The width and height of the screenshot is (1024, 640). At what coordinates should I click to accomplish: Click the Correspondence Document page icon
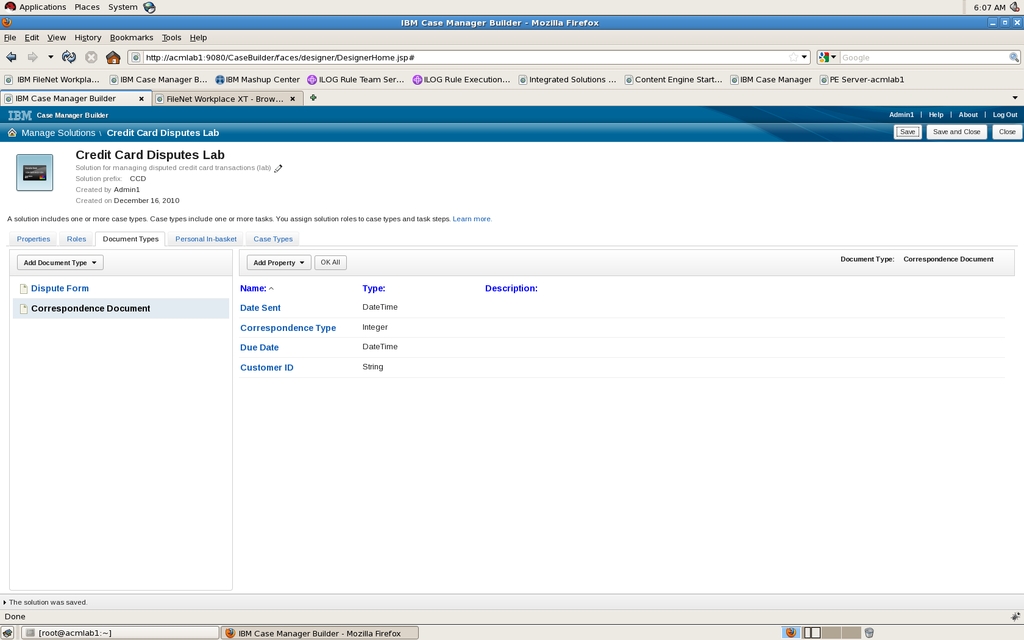tap(24, 309)
